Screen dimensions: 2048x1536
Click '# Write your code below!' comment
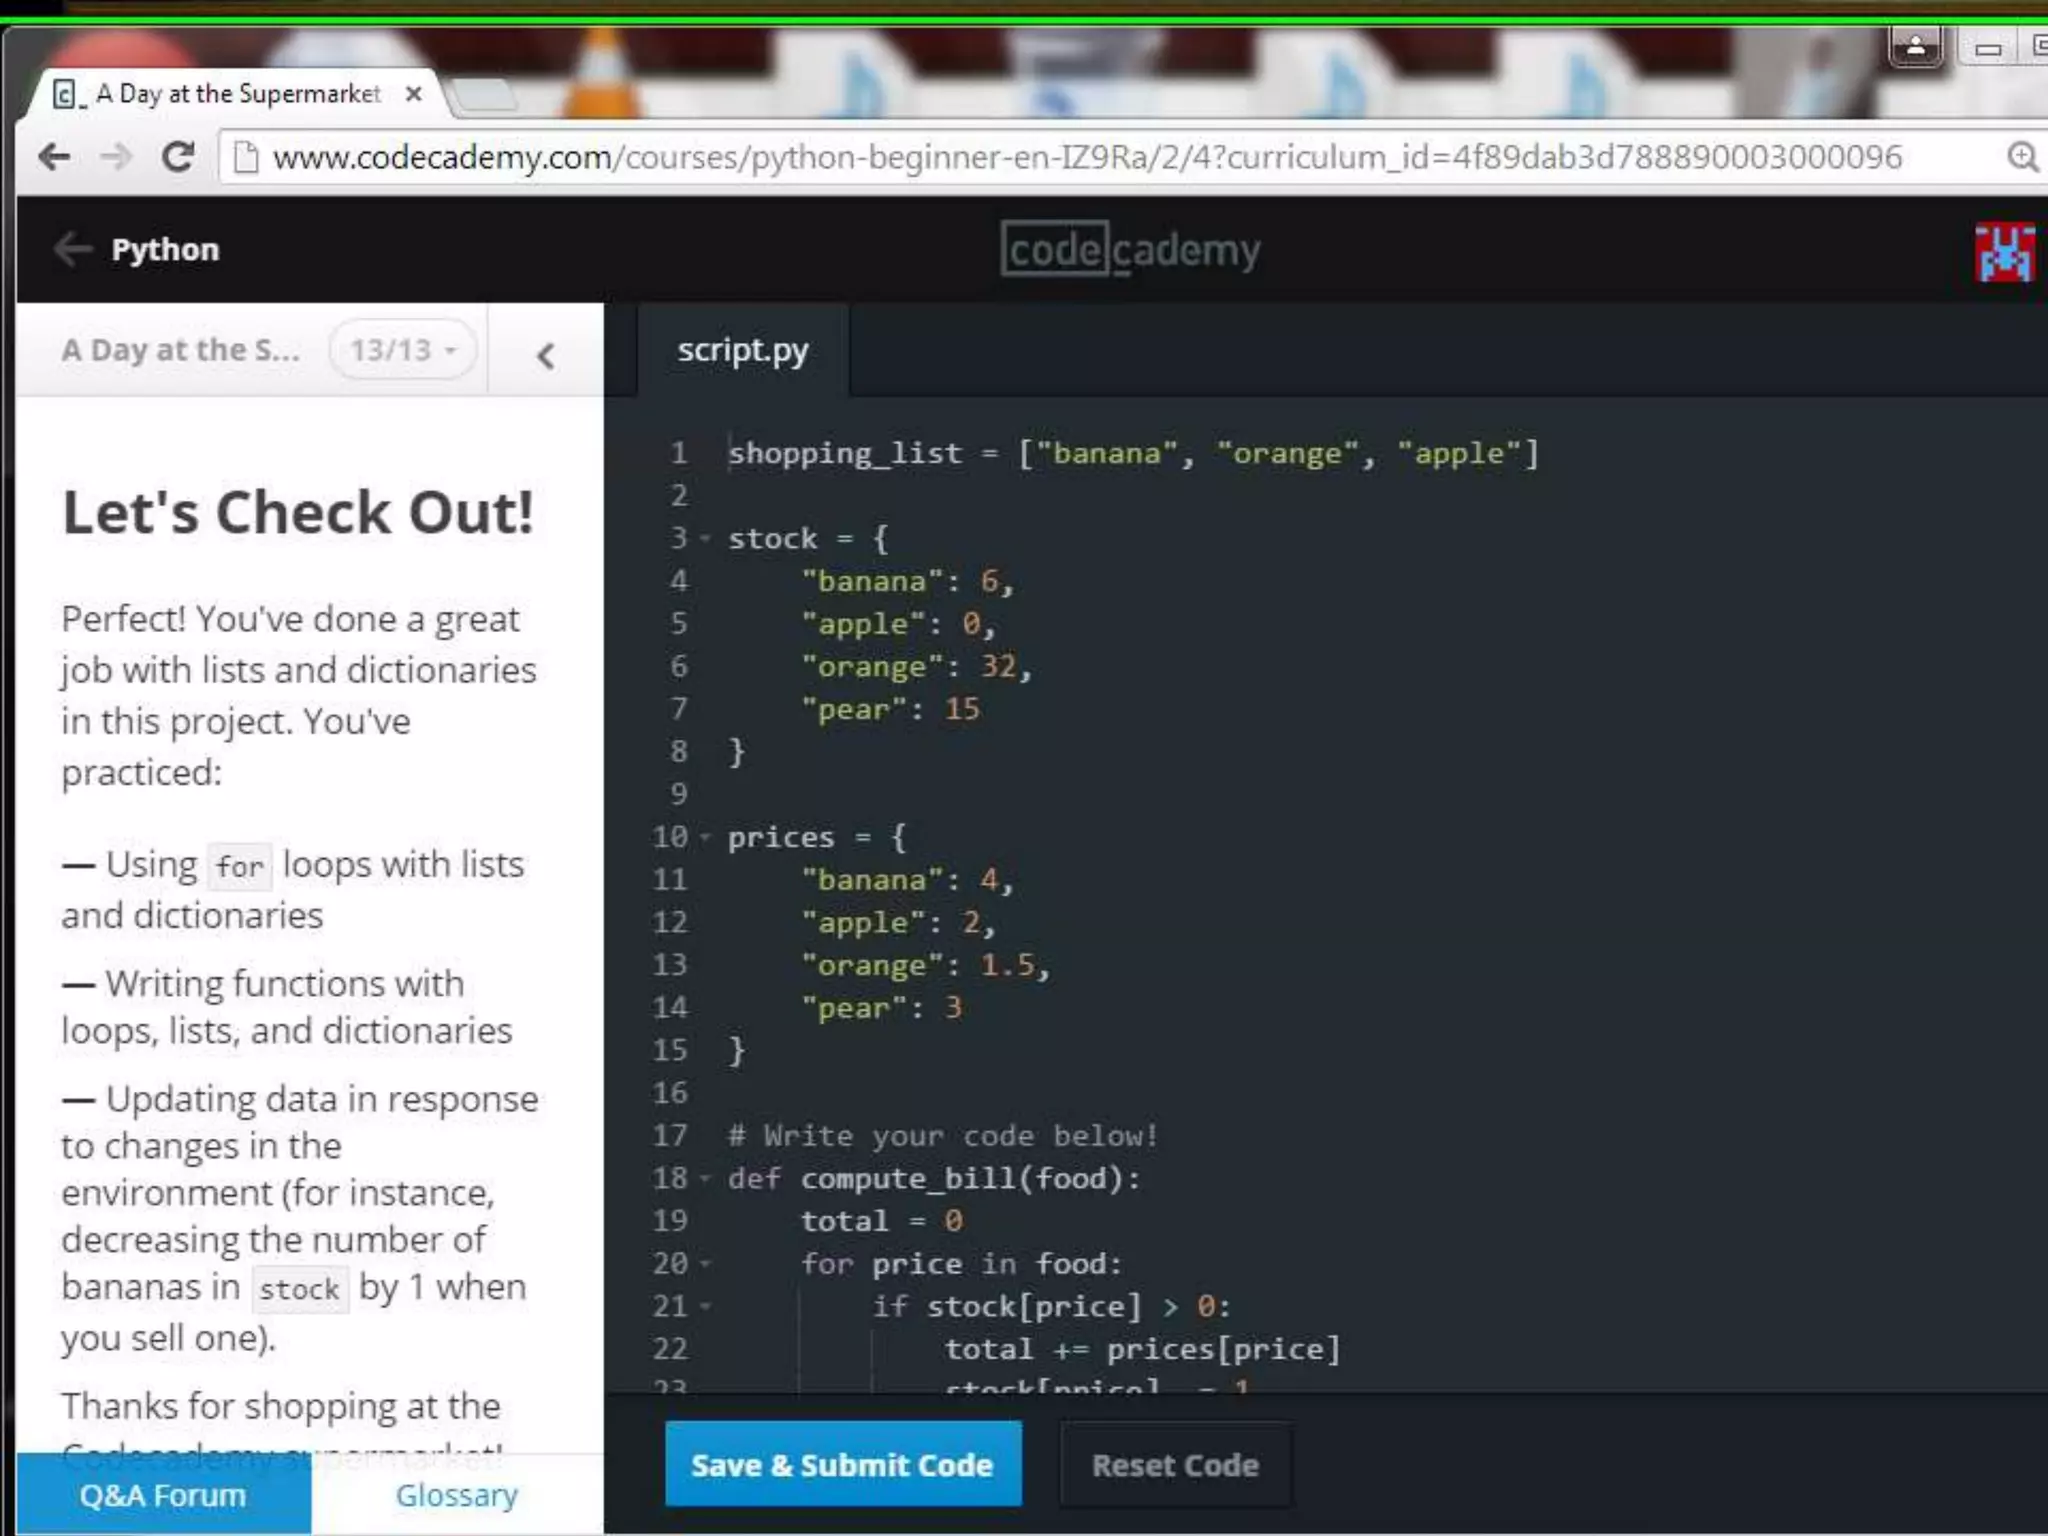point(943,1136)
